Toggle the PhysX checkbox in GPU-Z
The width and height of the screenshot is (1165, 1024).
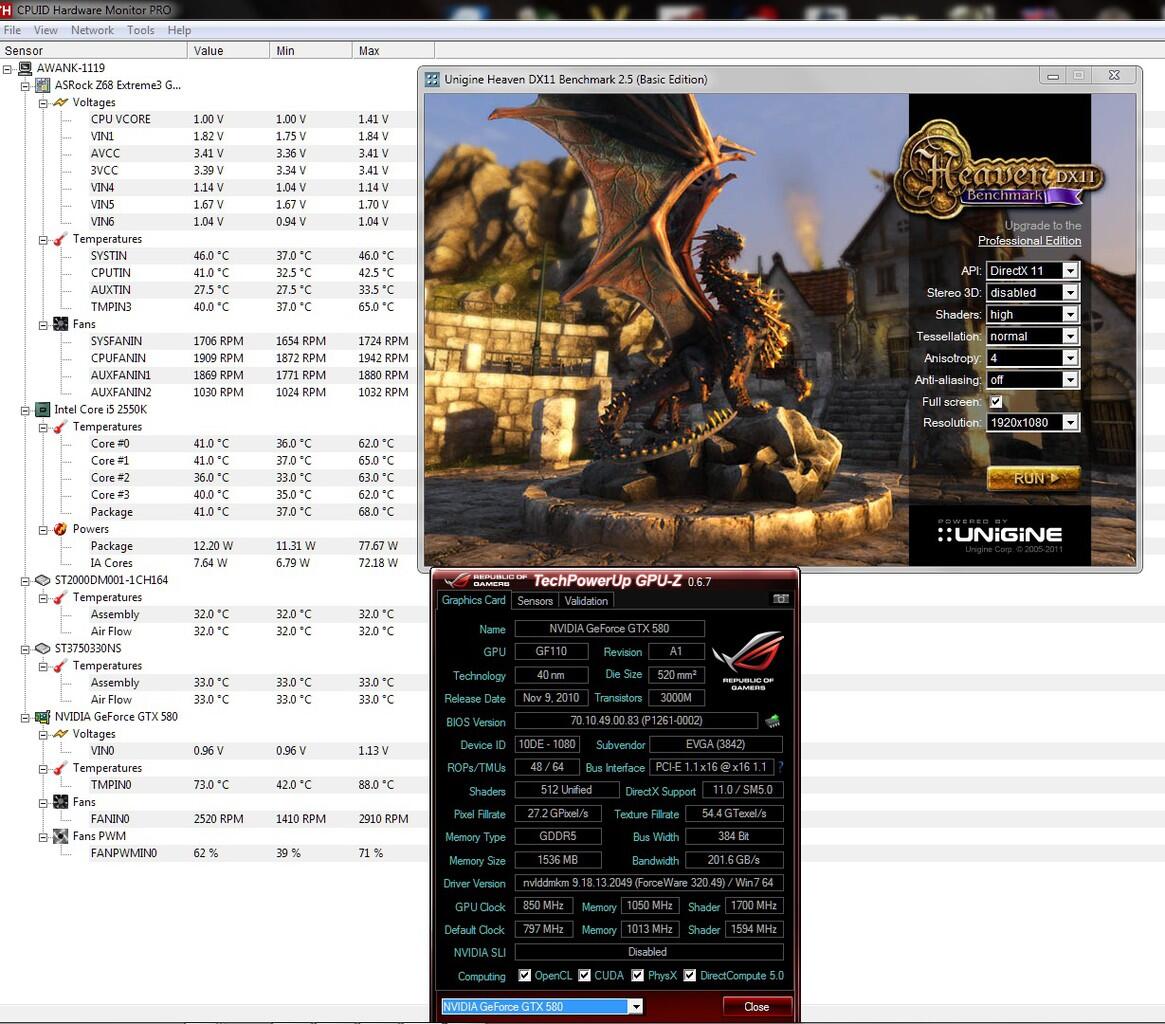[637, 975]
